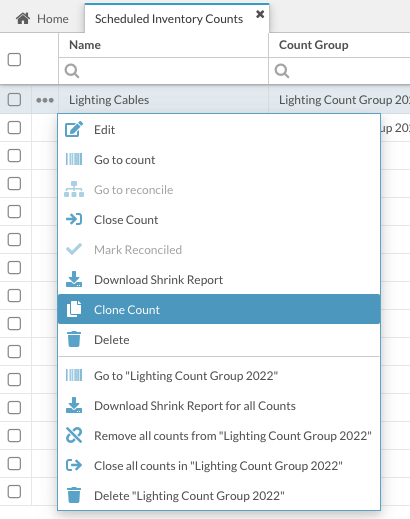Click the Lighting Cables name cell
This screenshot has height=519, width=410.
(163, 100)
